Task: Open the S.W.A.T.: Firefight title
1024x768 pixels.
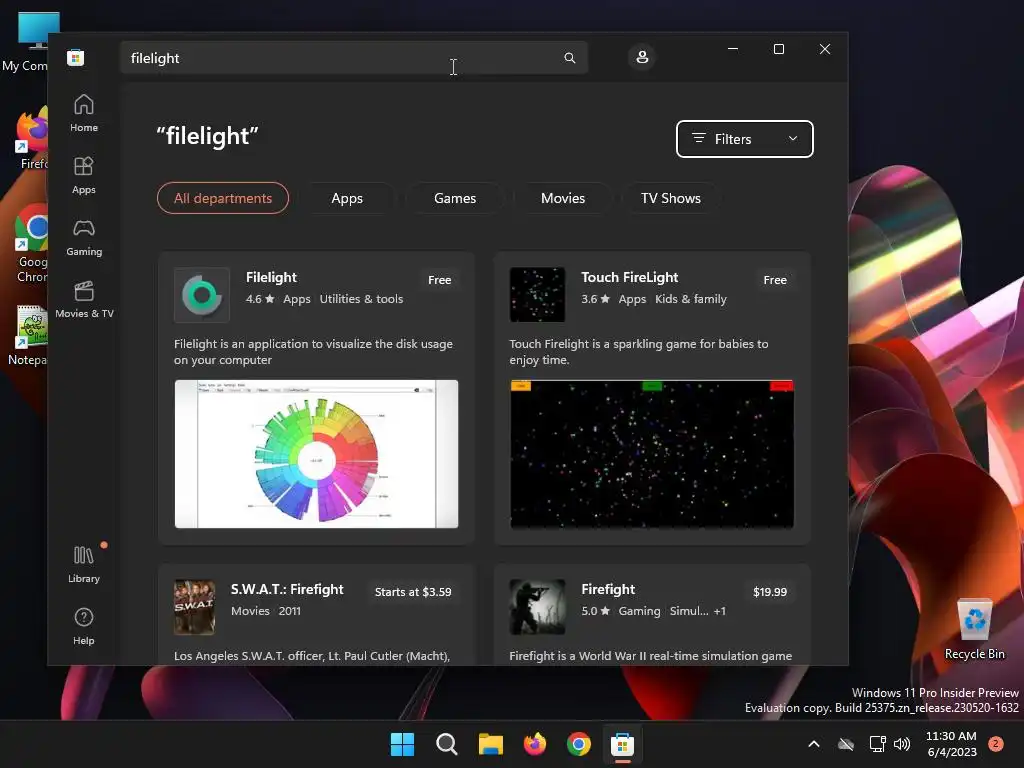Action: (287, 589)
